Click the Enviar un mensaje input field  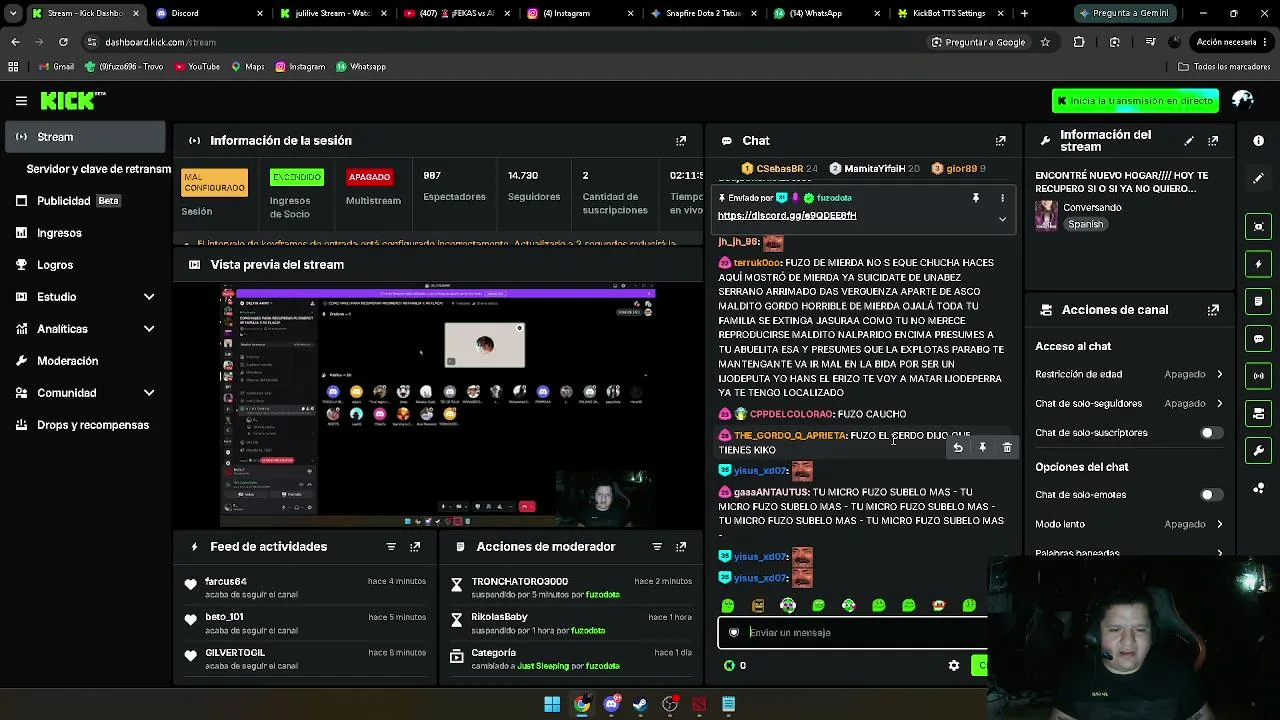click(852, 632)
